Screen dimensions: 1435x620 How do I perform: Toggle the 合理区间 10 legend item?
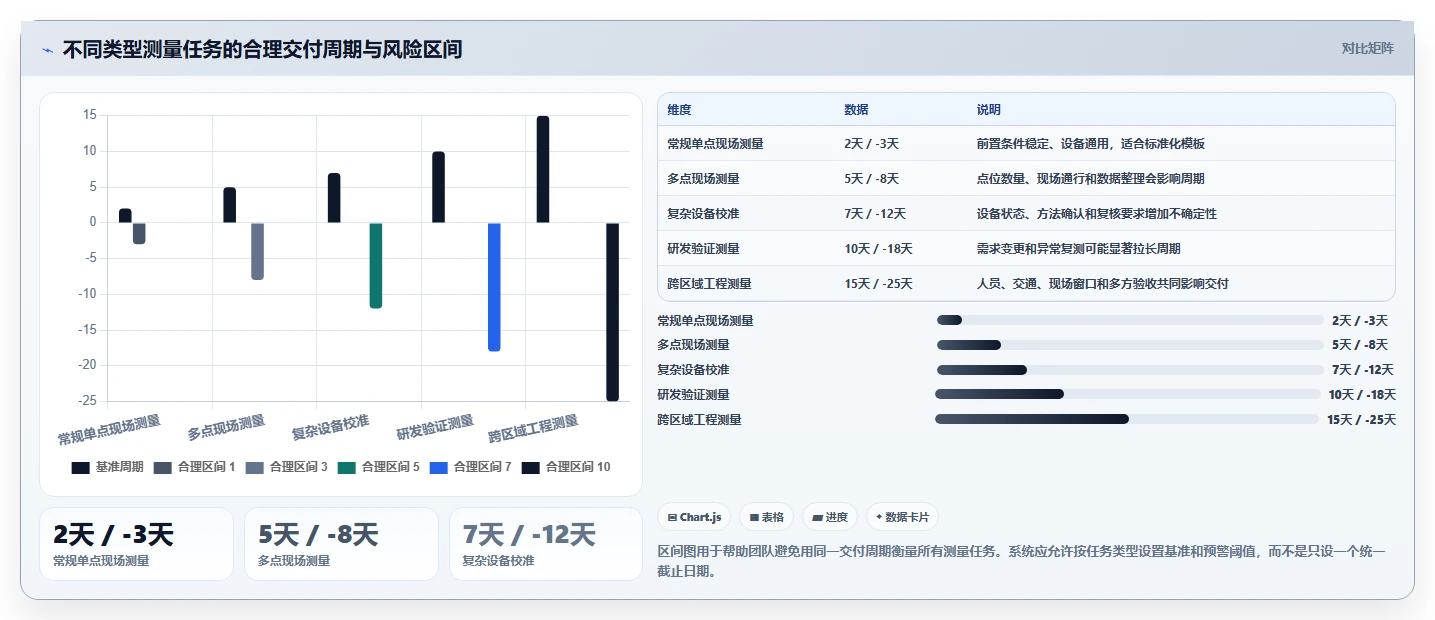click(x=566, y=467)
